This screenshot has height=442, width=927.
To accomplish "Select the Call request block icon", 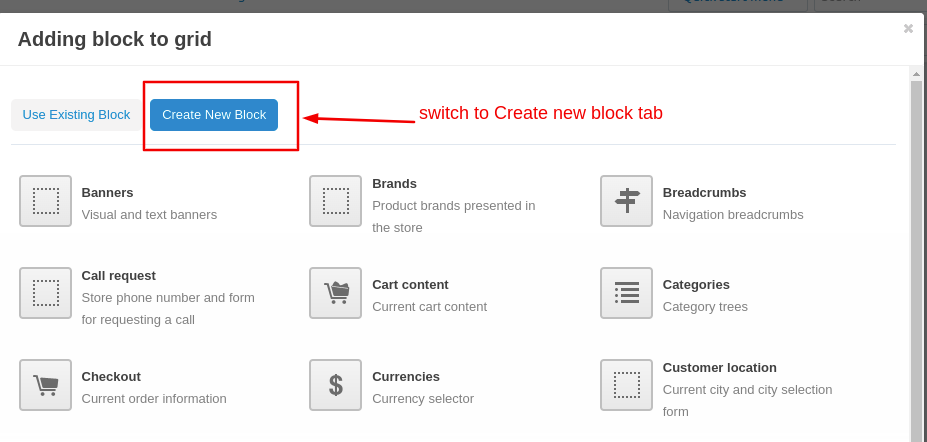I will [45, 293].
